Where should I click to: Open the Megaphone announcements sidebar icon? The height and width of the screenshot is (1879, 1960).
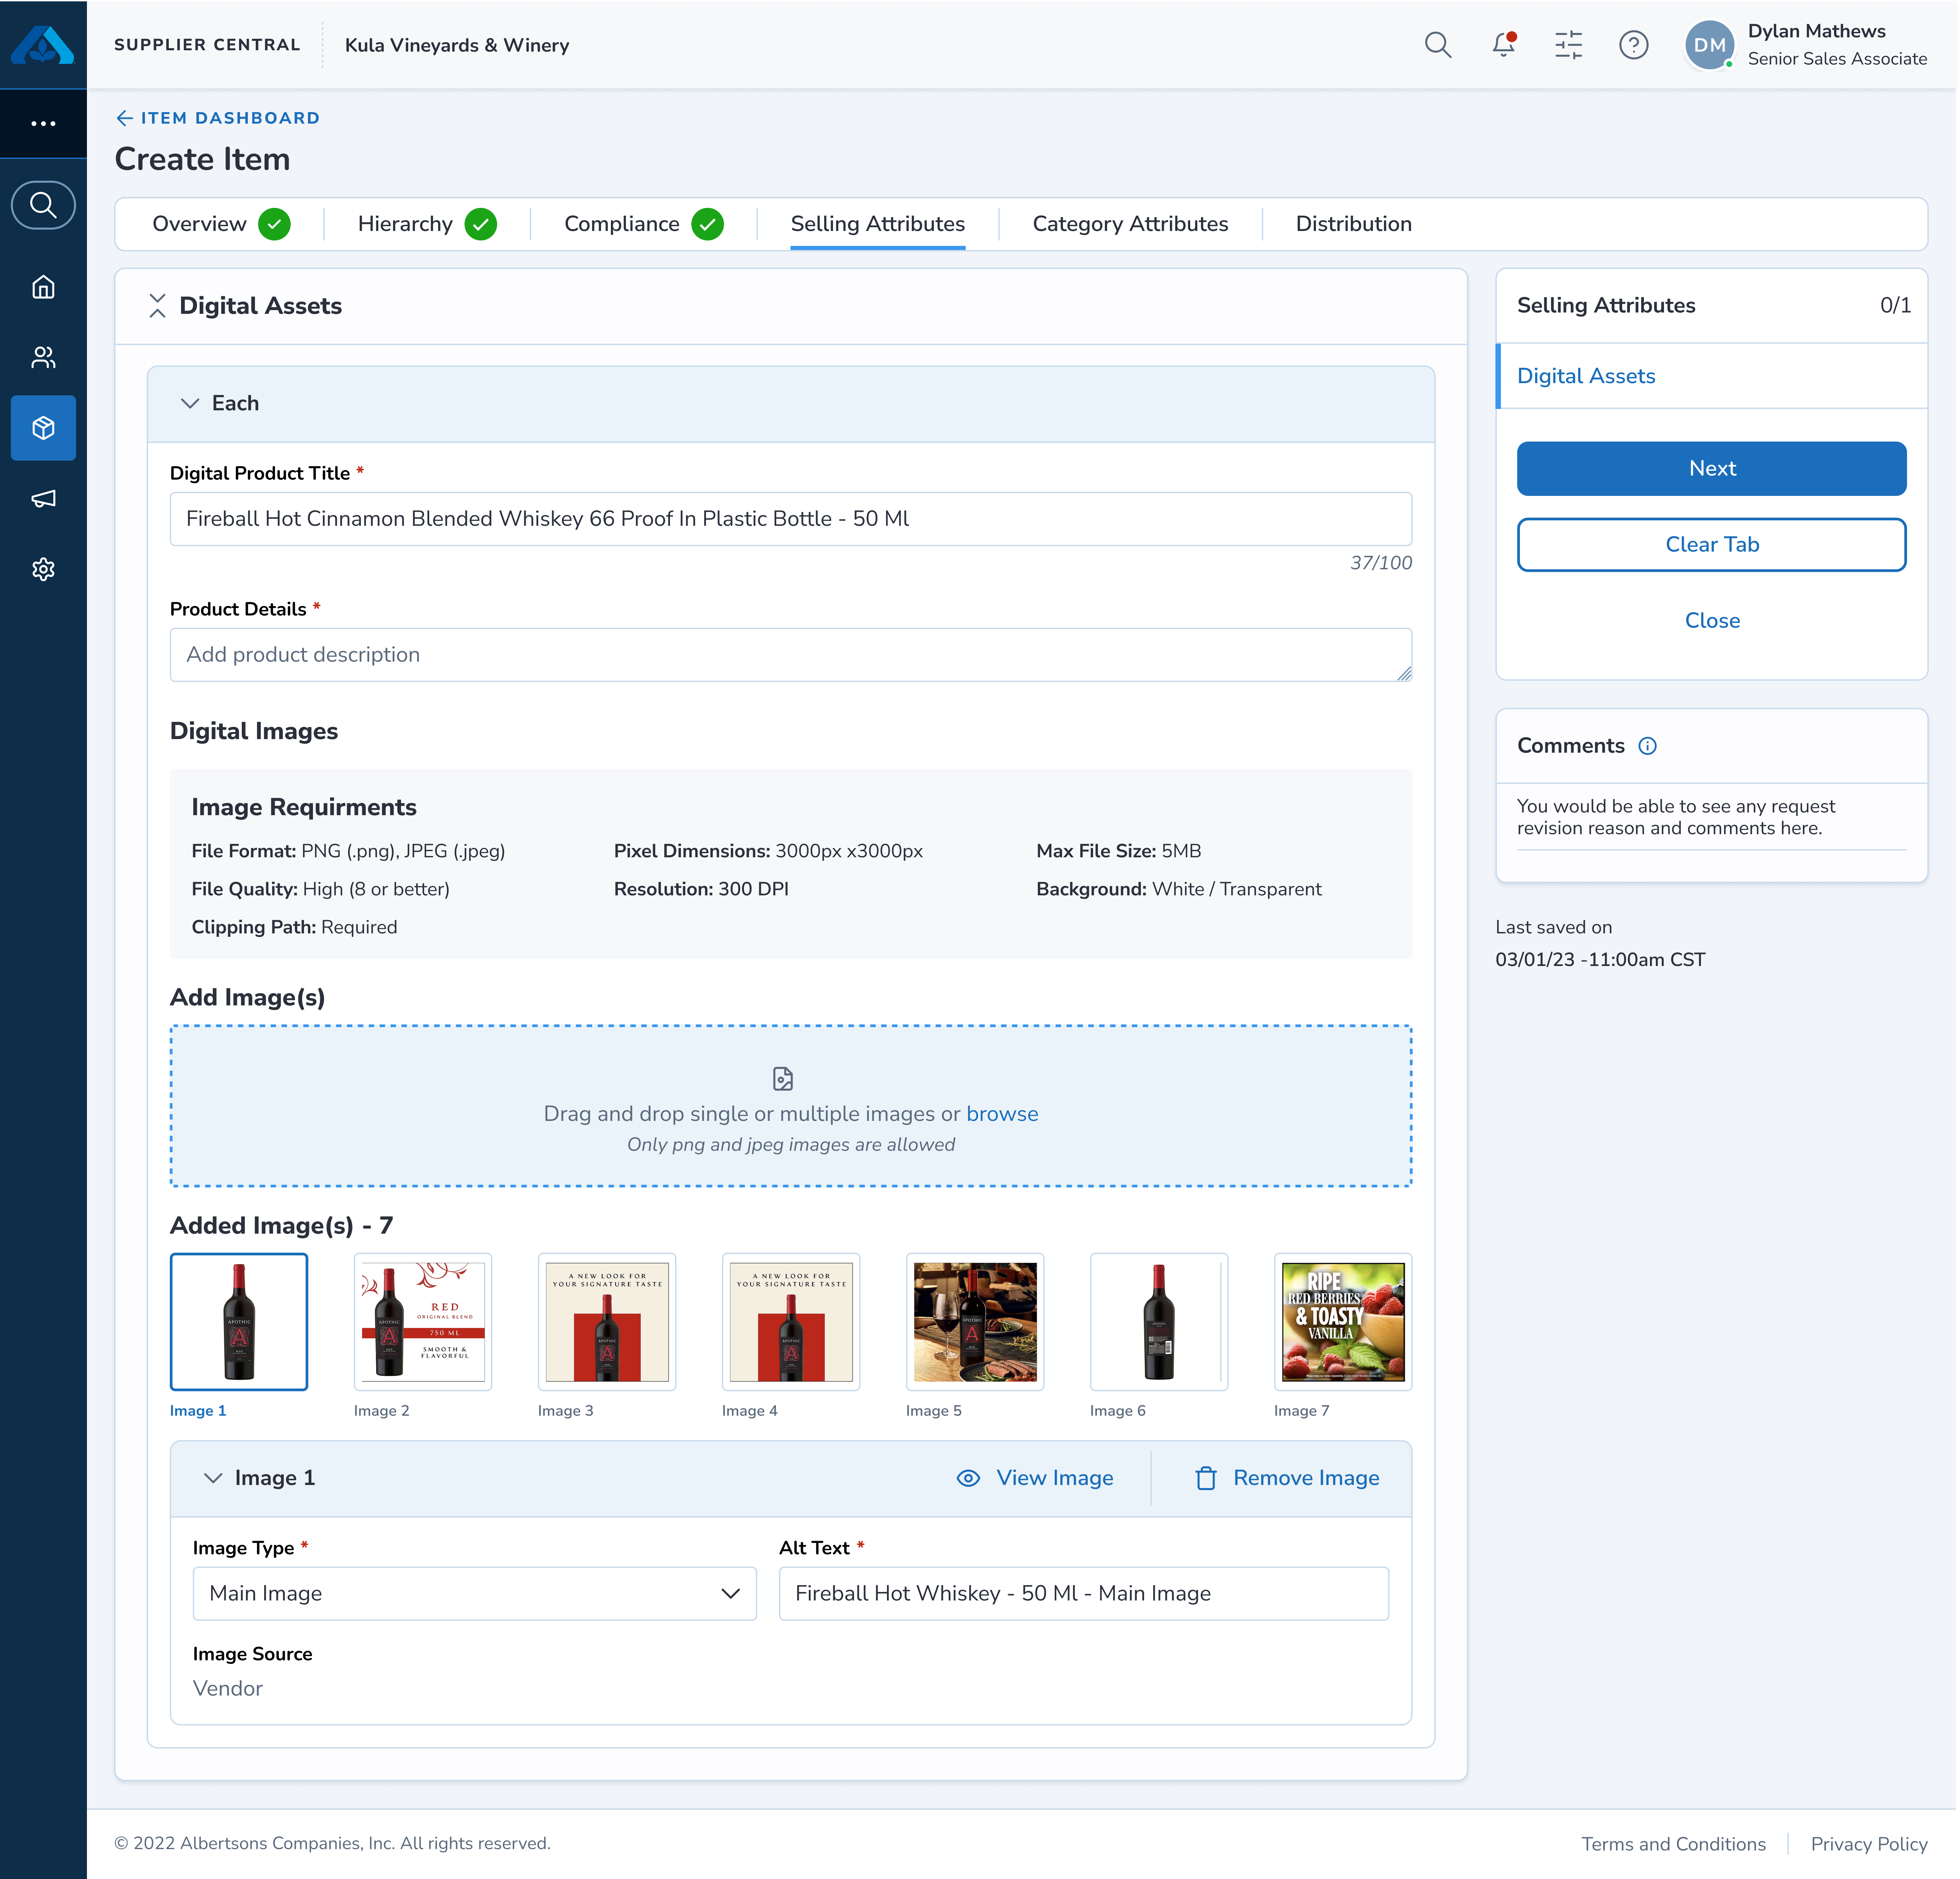coord(43,498)
